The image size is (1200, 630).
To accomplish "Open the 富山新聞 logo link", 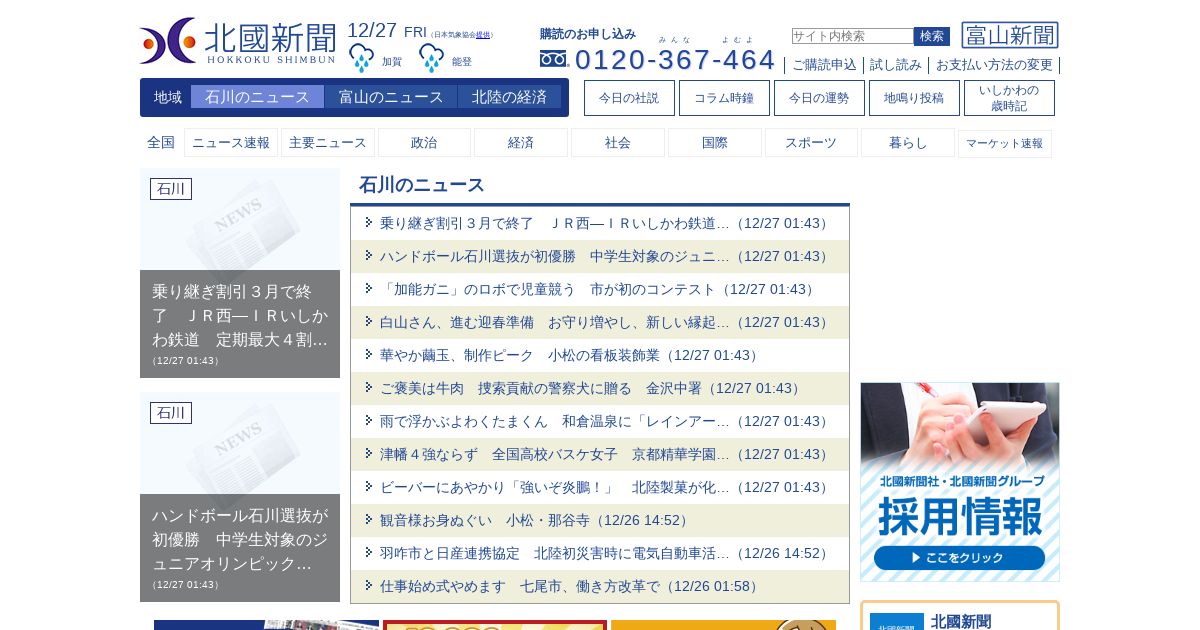I will [x=1010, y=35].
